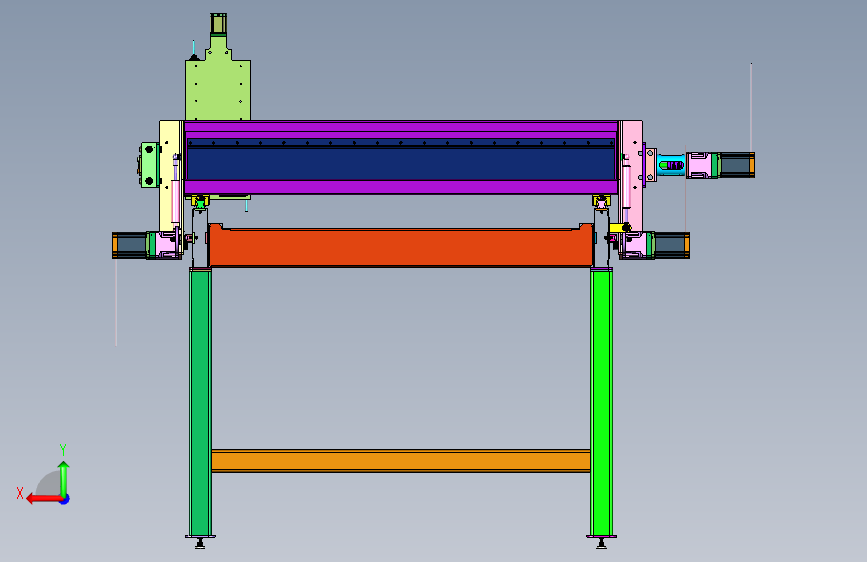
Task: Select the light green Z-axis carriage plate
Action: (218, 89)
